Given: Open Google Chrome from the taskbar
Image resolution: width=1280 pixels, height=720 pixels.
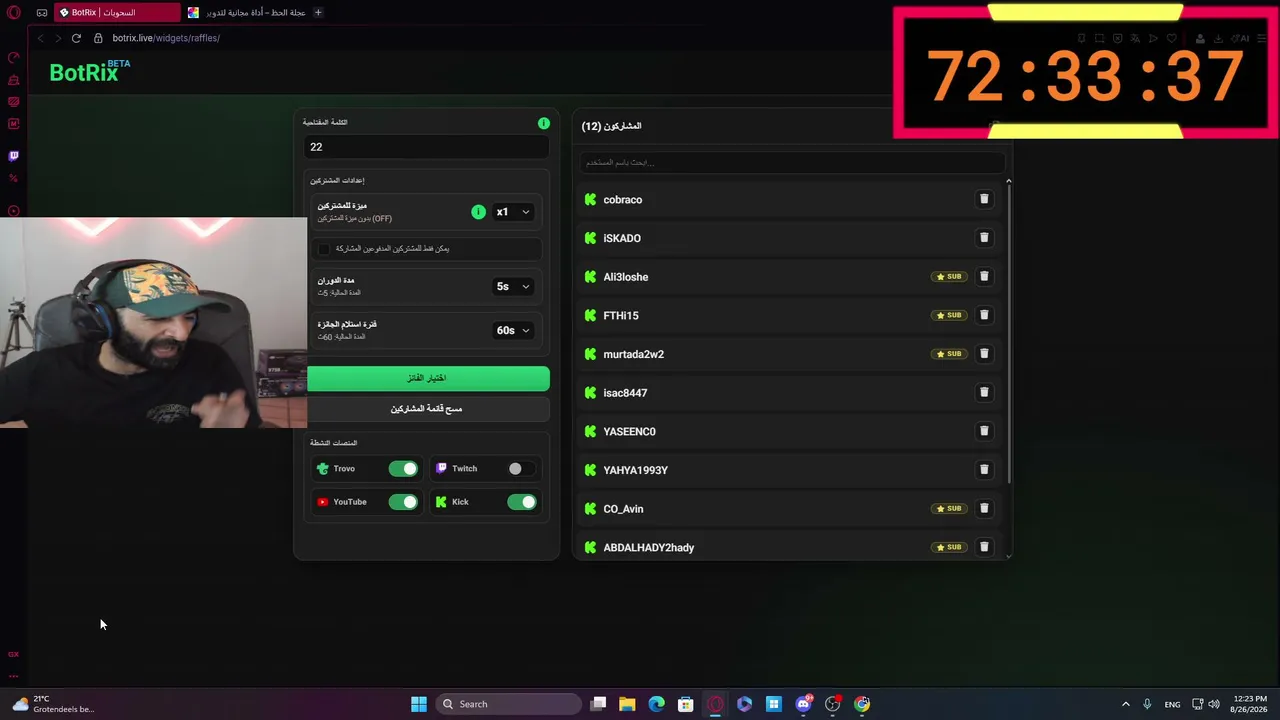Looking at the screenshot, I should click(x=862, y=704).
